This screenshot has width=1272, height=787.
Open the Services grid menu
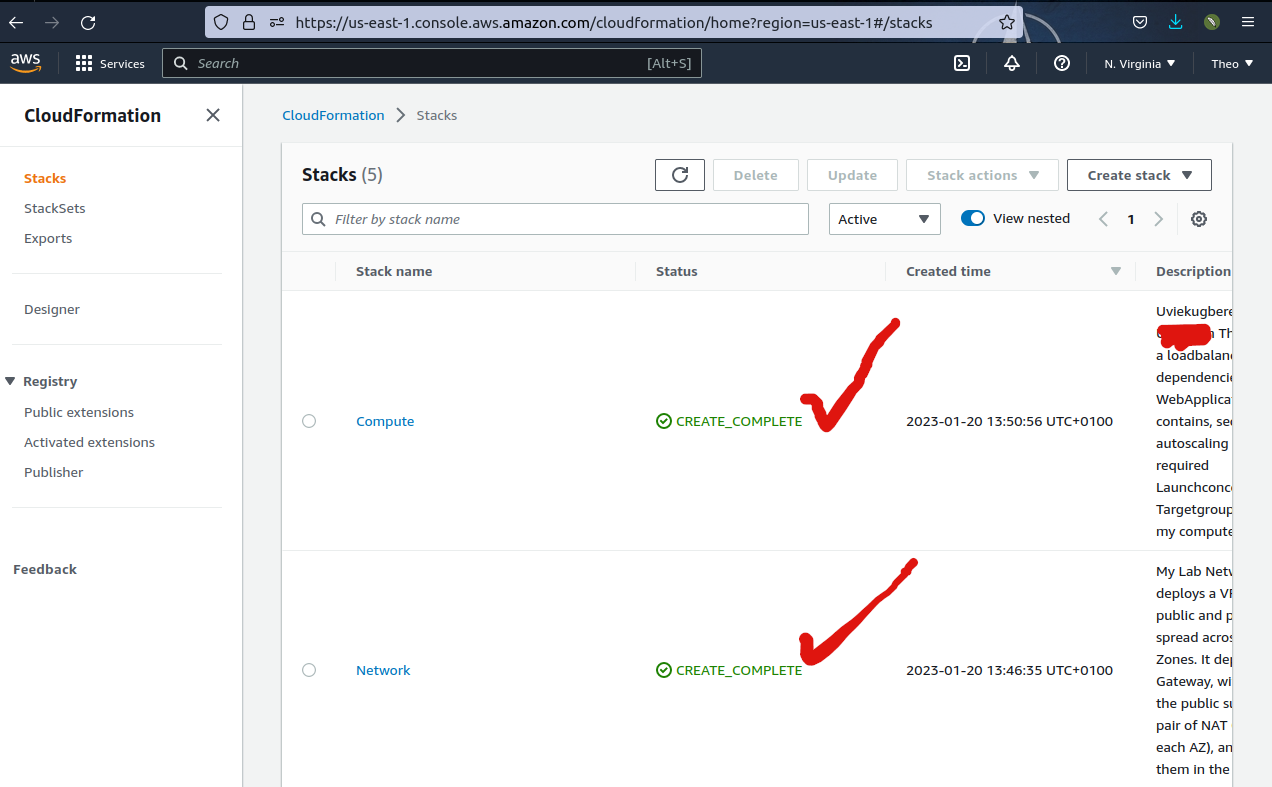point(110,63)
